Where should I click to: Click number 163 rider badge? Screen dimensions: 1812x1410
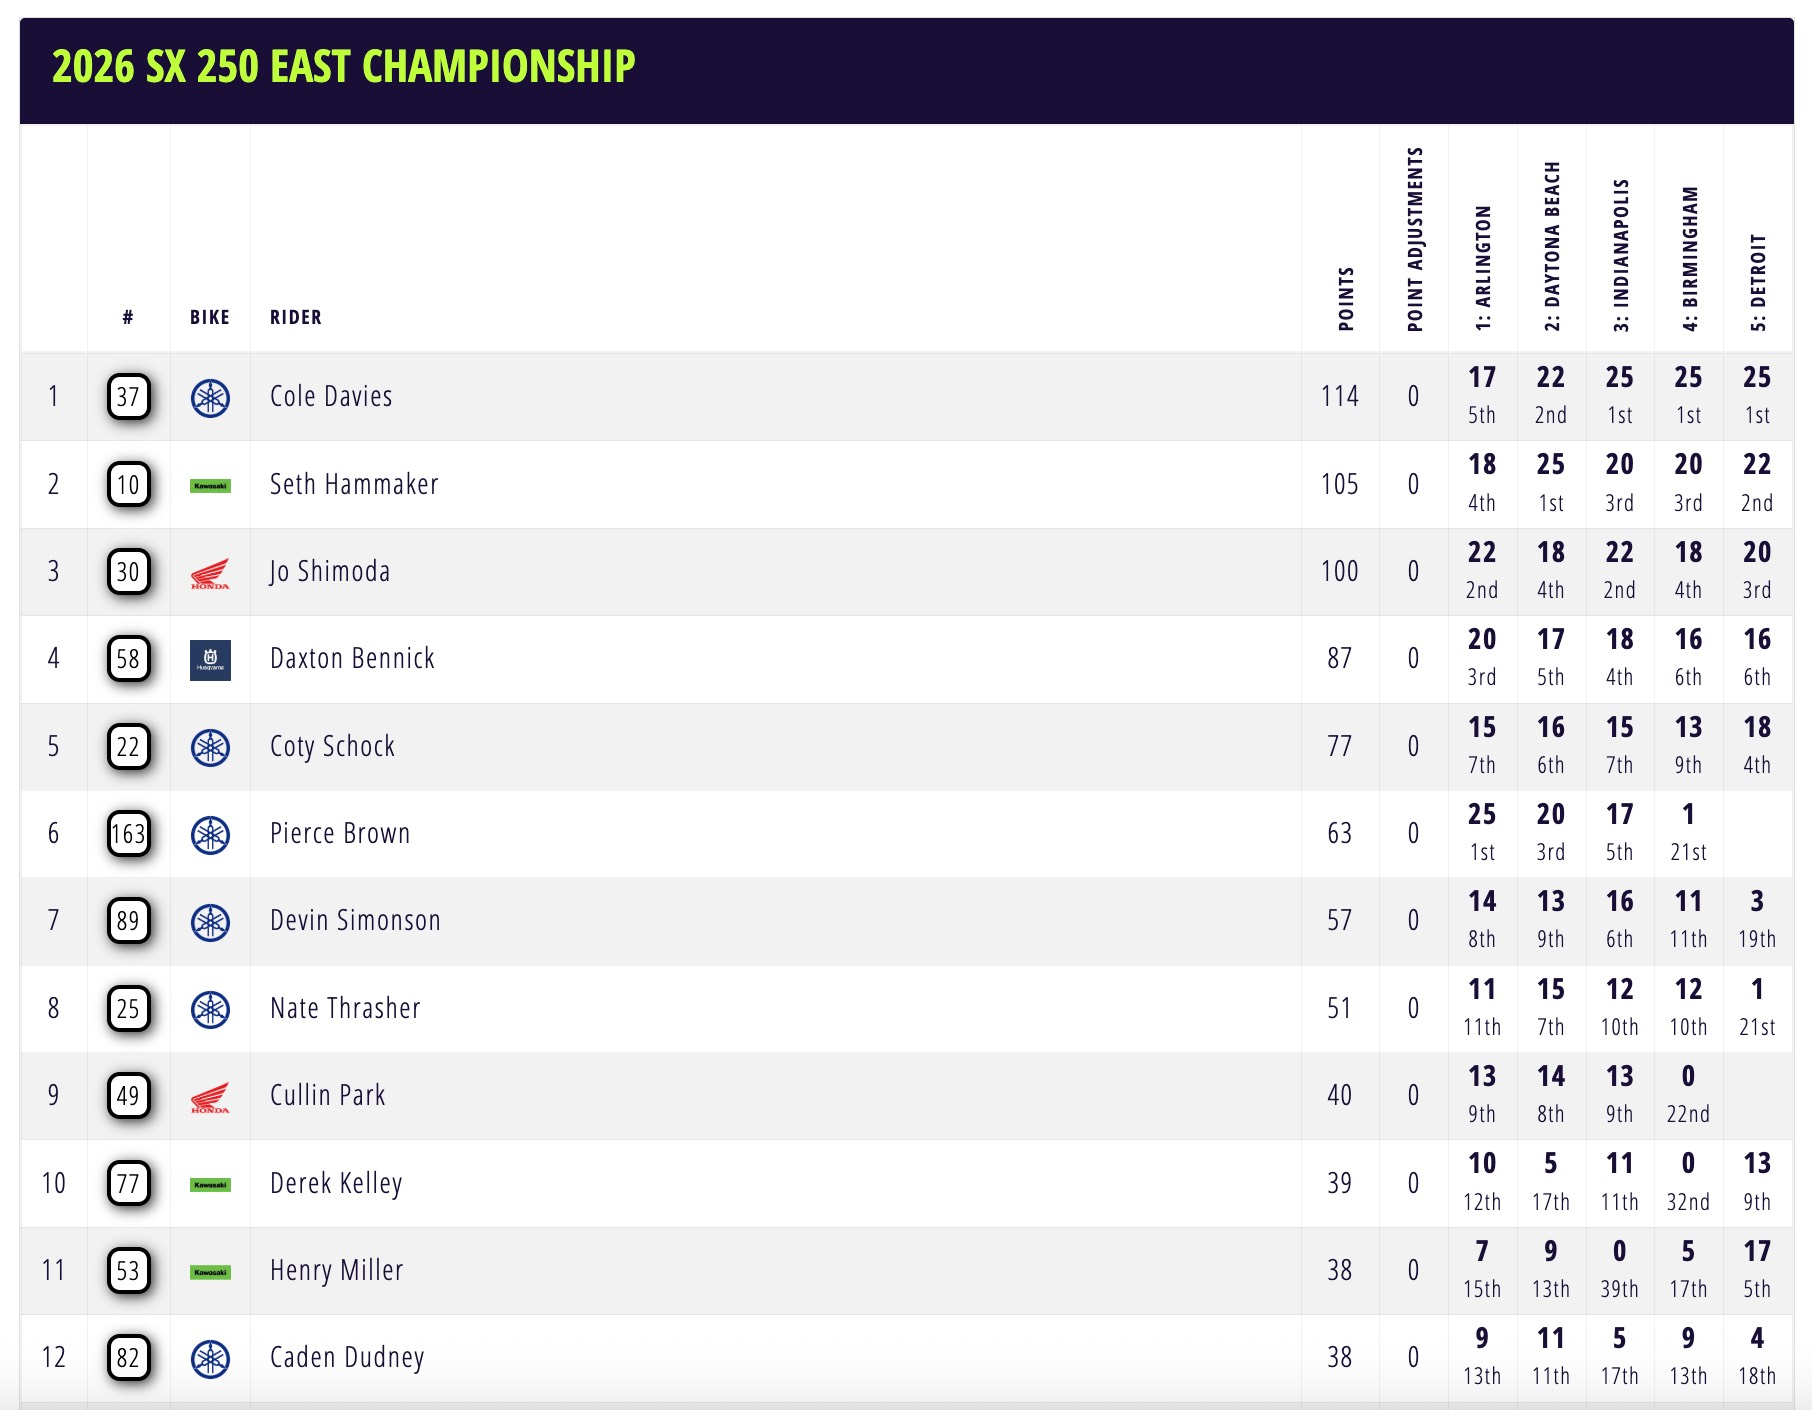(x=128, y=834)
